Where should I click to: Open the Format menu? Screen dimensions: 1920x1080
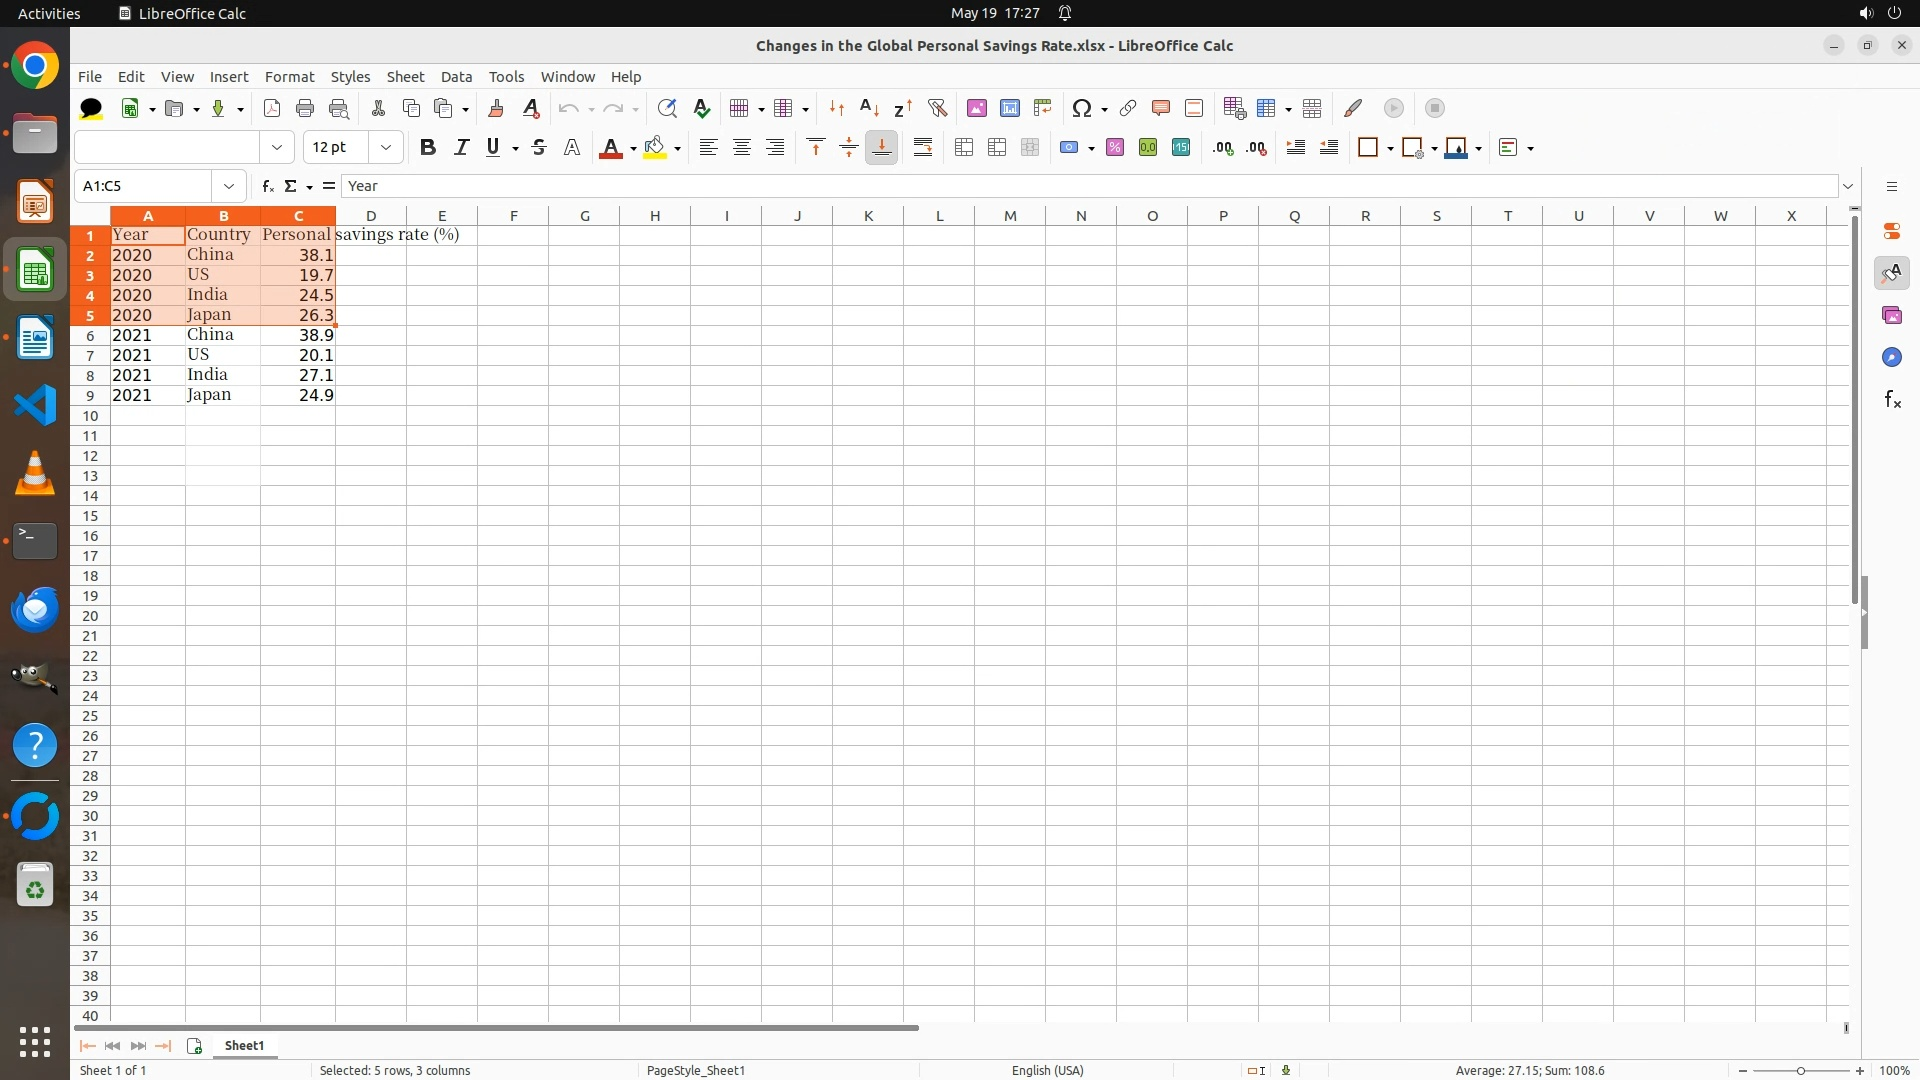(289, 77)
